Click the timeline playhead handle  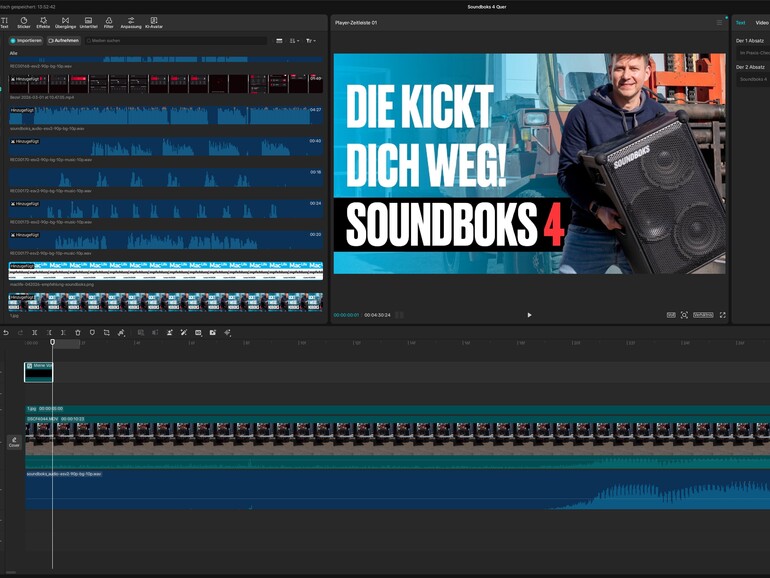coord(53,342)
